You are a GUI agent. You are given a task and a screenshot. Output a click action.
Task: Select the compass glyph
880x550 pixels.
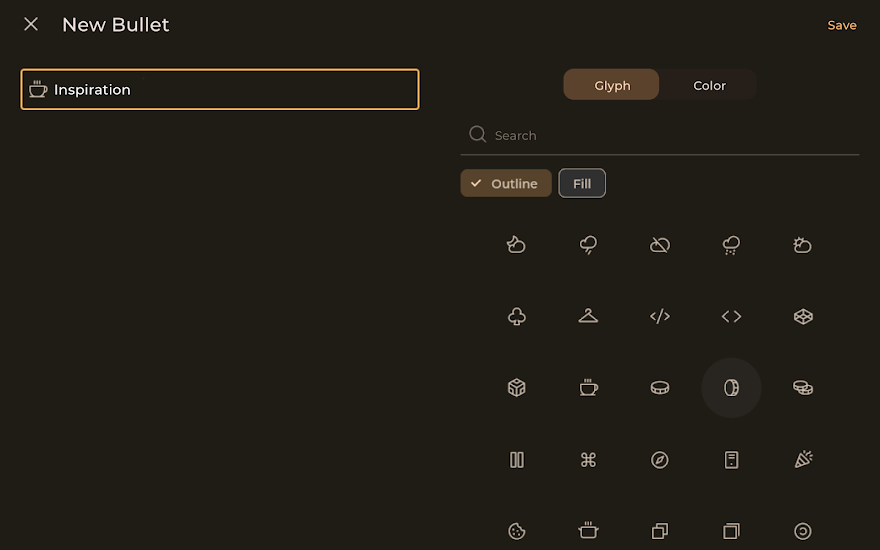pos(660,460)
